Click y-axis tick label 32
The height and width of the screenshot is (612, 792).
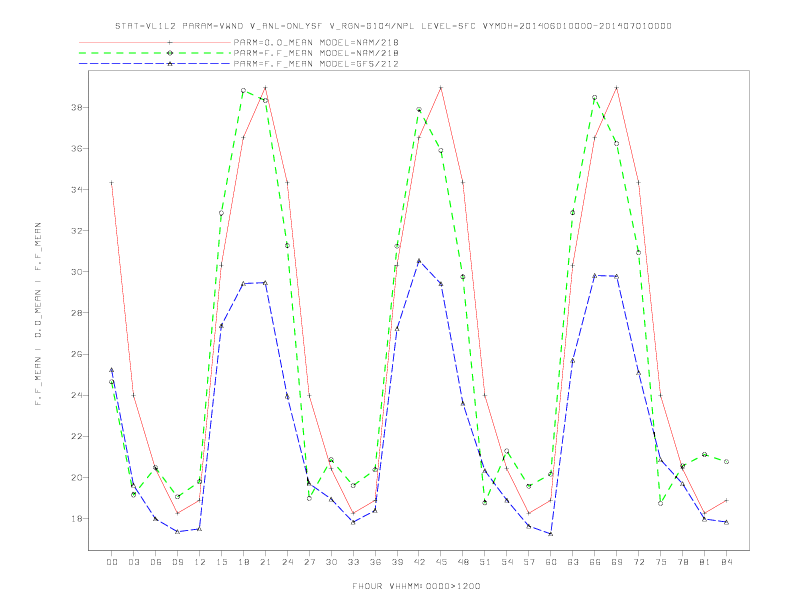(77, 231)
